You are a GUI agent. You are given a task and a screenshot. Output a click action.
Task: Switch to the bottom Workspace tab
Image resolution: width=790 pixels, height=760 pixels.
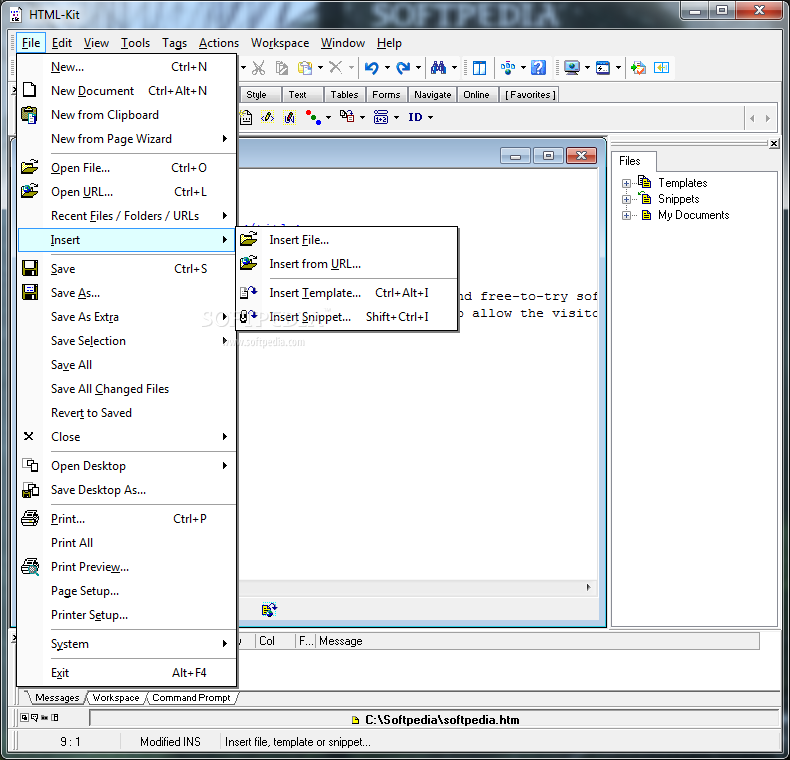(x=116, y=698)
